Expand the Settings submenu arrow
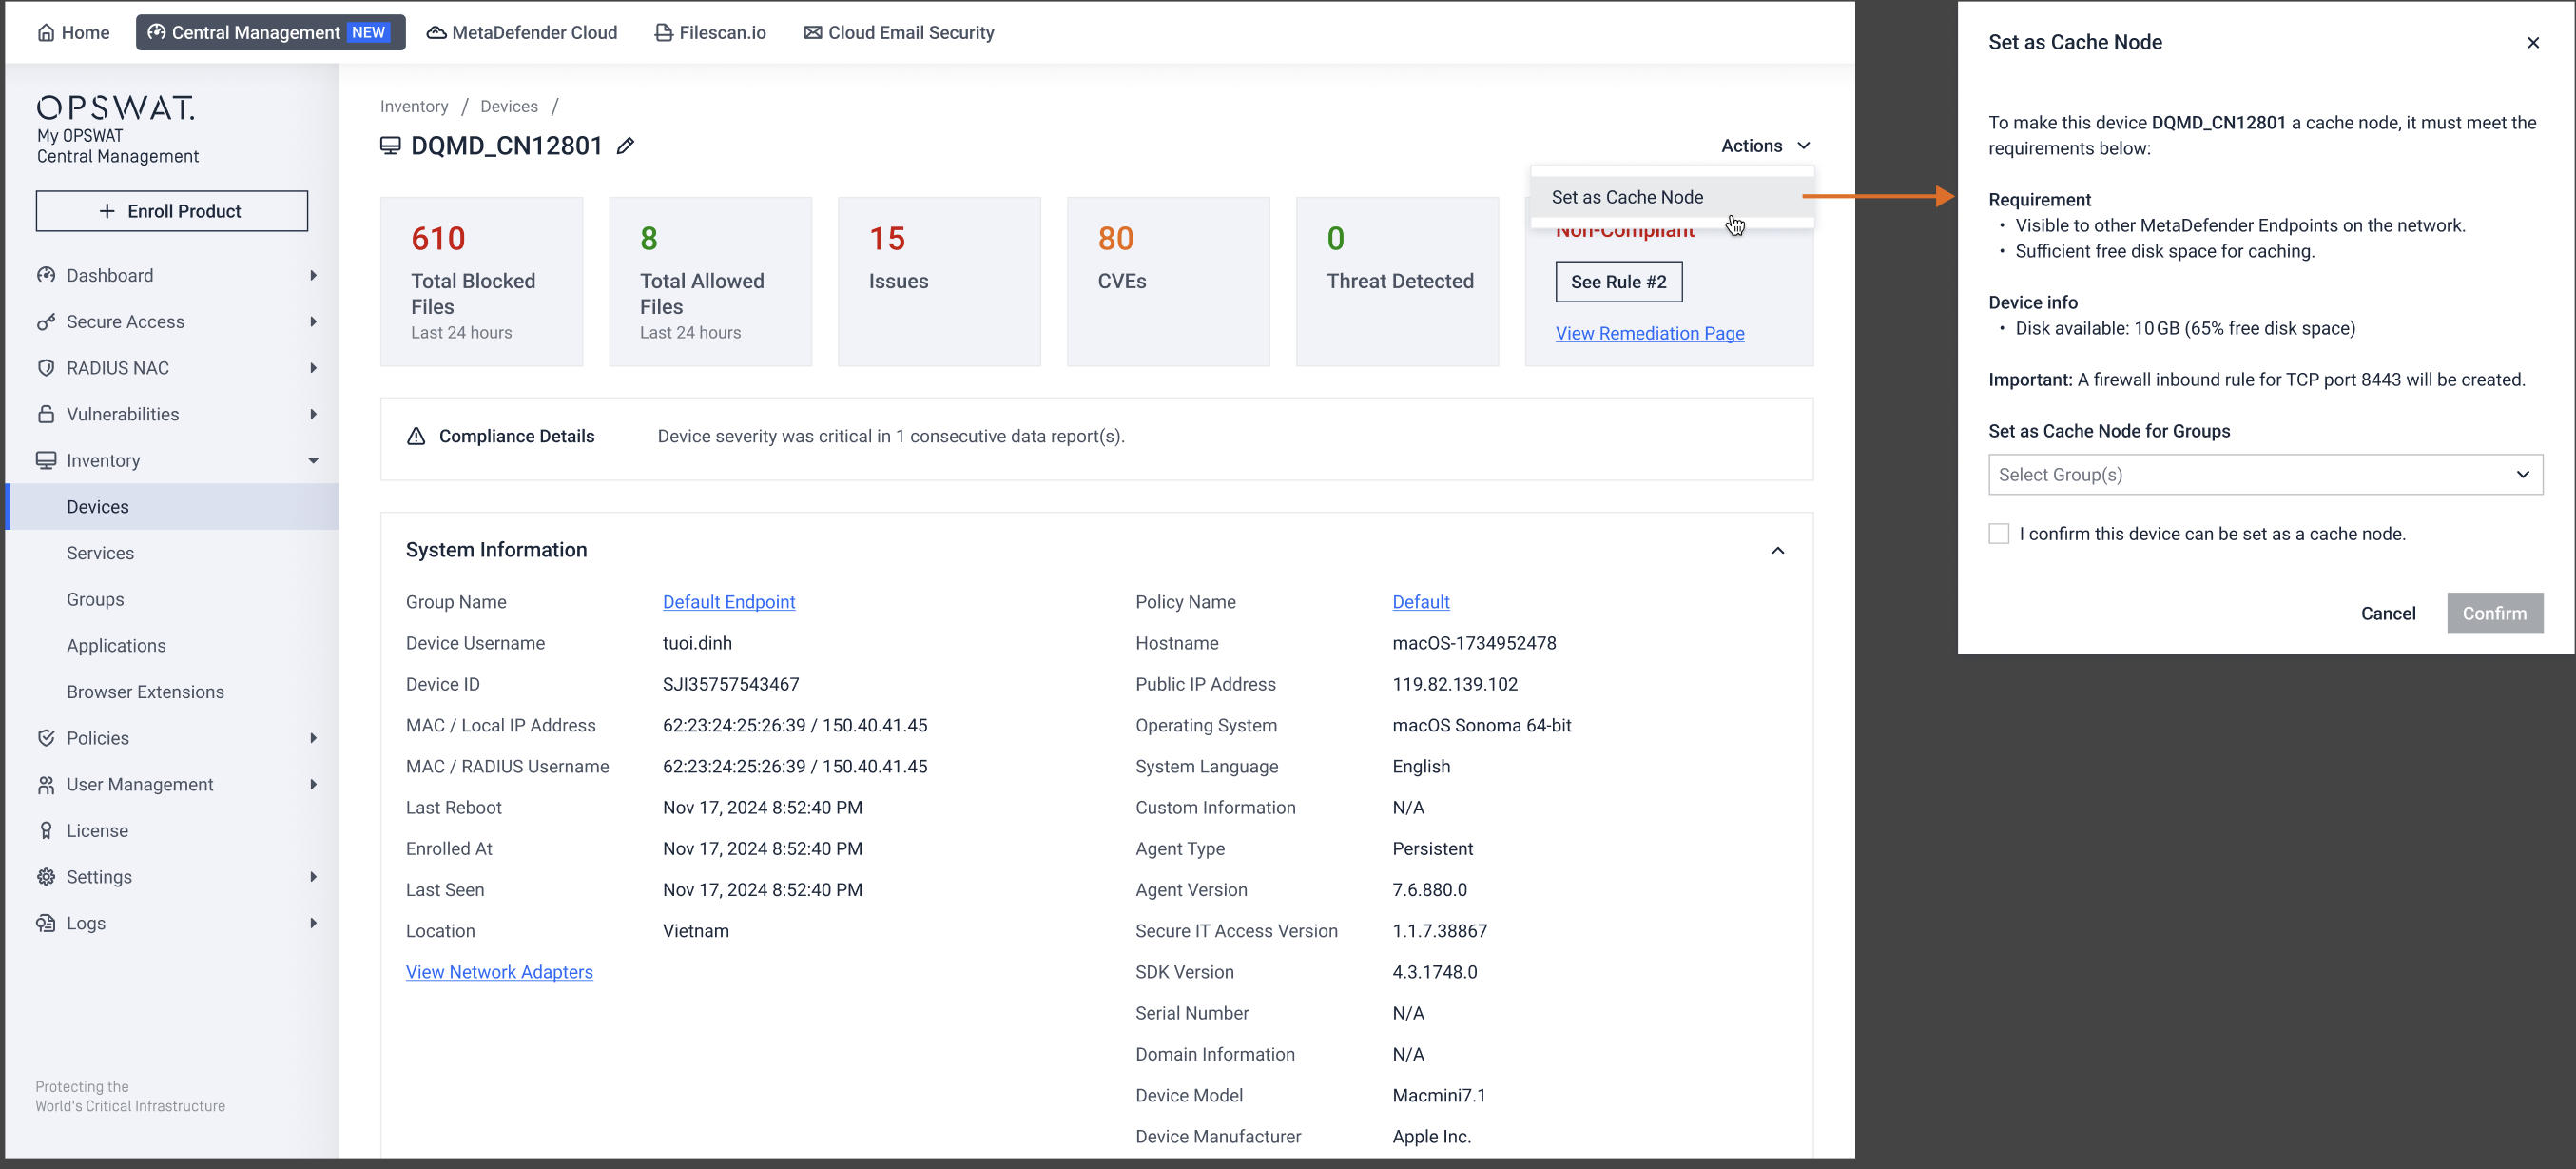Screen dimensions: 2576x1169 (x=313, y=876)
